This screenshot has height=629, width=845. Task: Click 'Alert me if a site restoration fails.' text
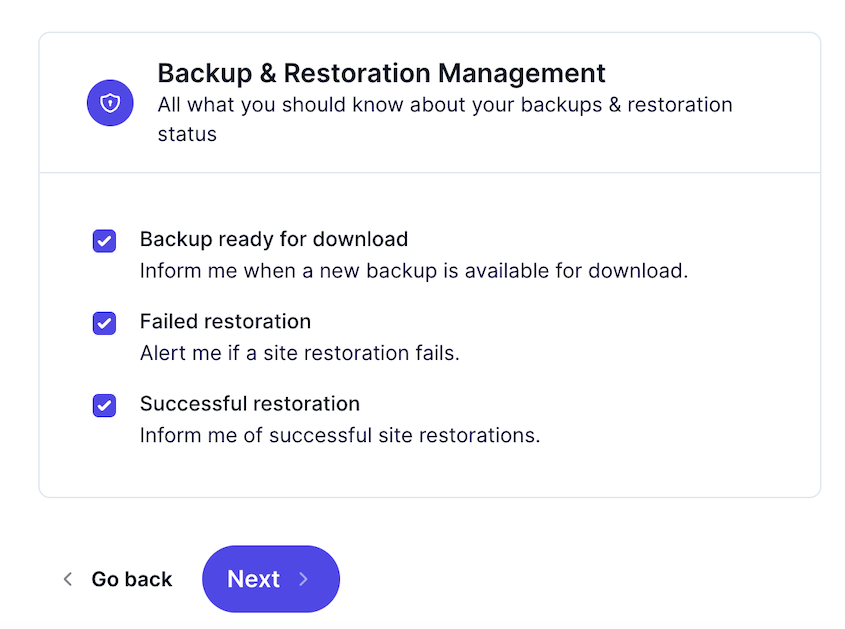tap(300, 353)
